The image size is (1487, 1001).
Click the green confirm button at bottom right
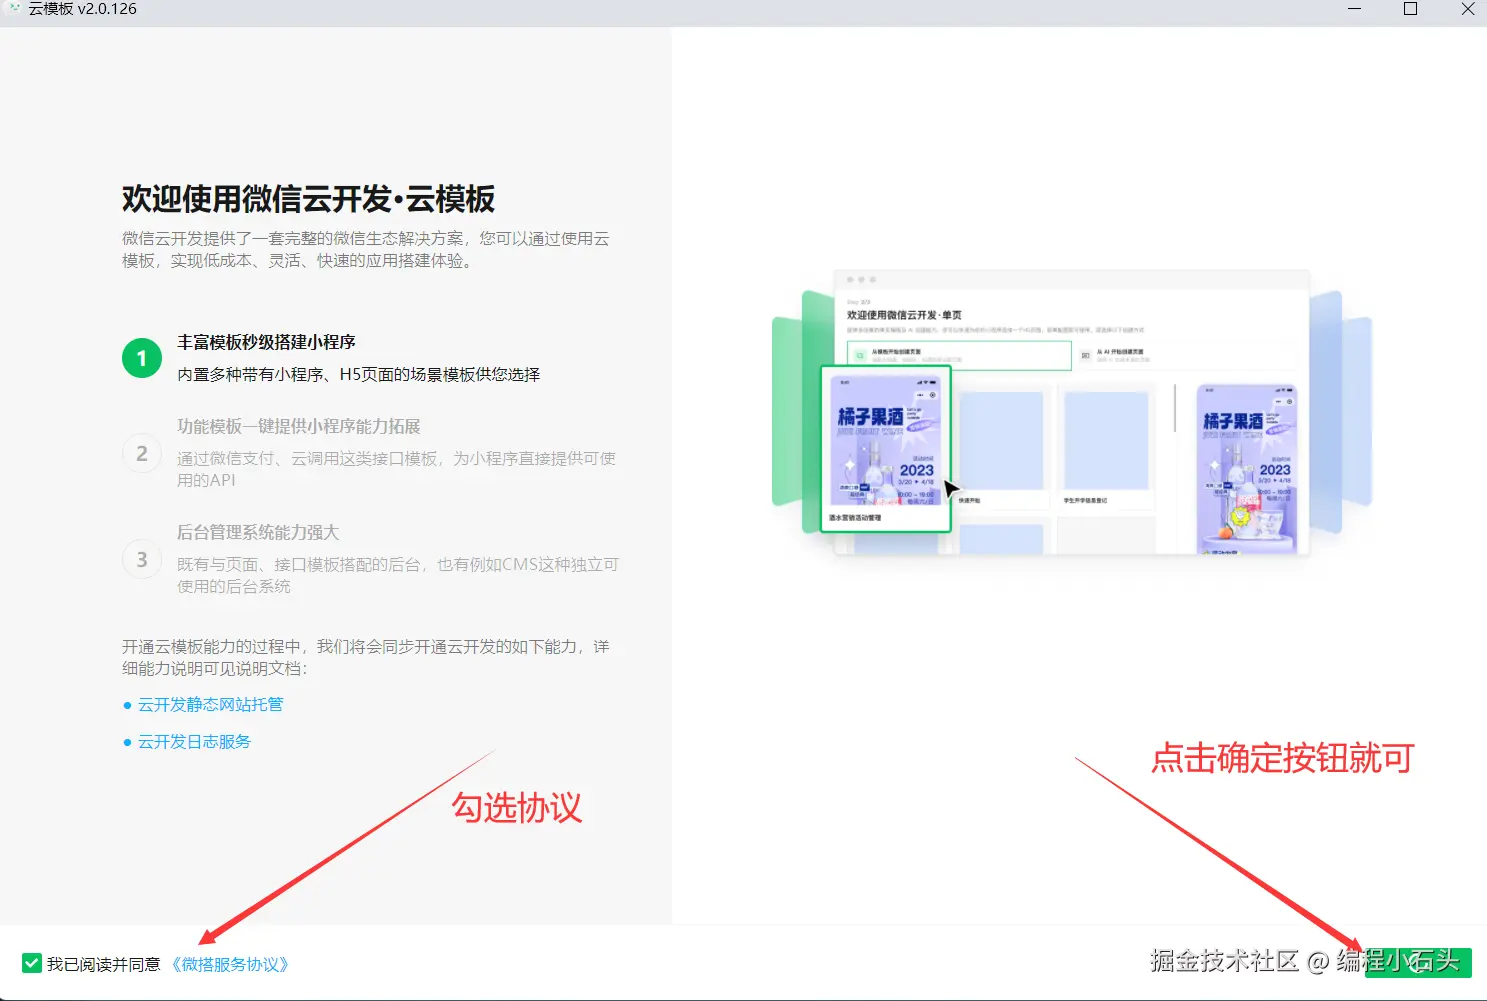point(1418,962)
